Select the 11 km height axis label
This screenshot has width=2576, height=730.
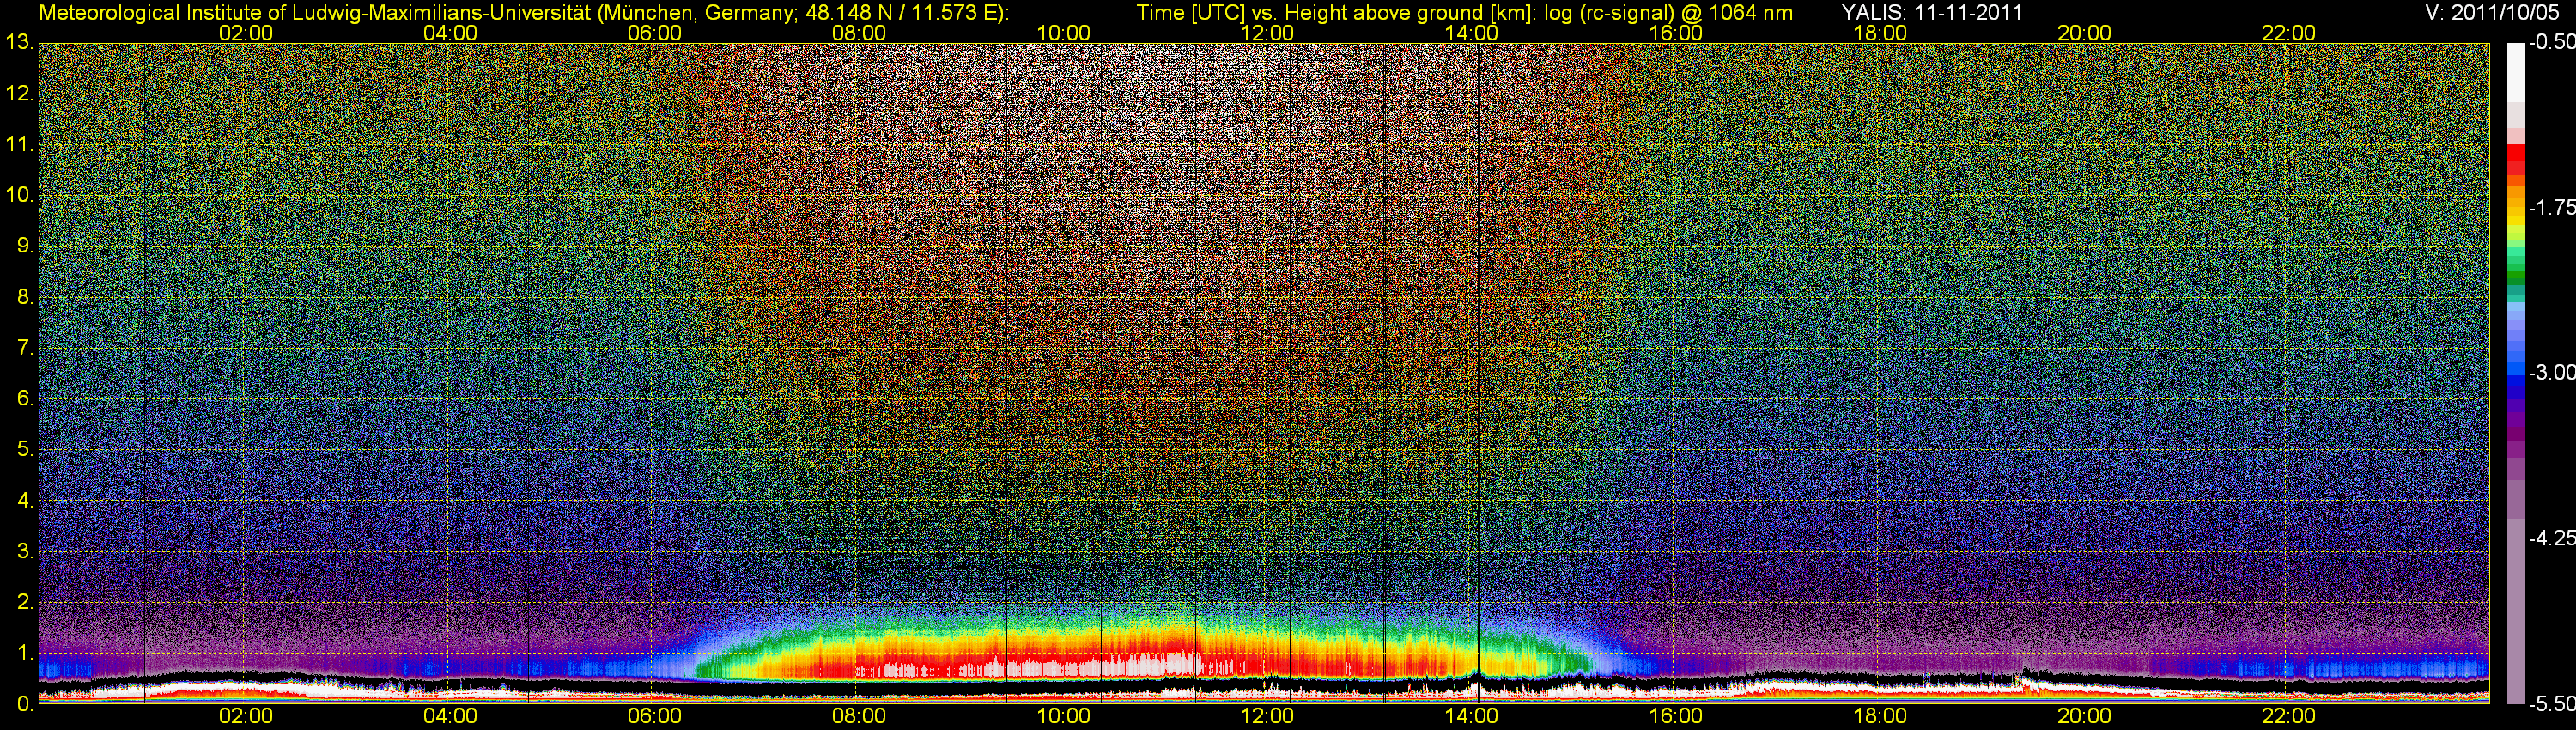click(19, 145)
